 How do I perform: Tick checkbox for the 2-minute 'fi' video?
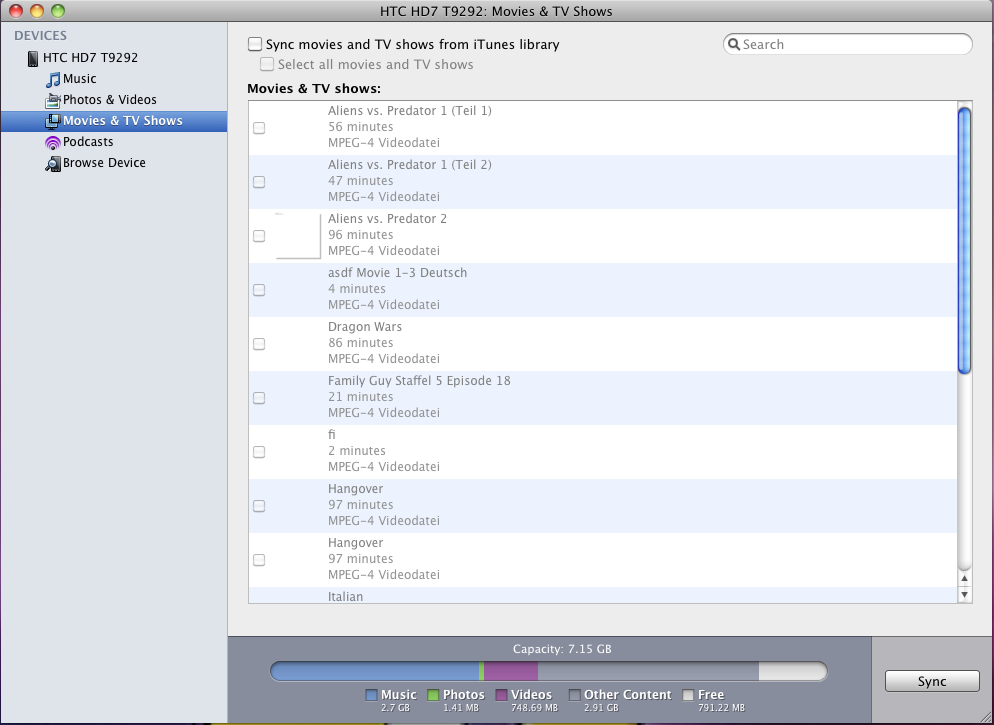pos(259,452)
